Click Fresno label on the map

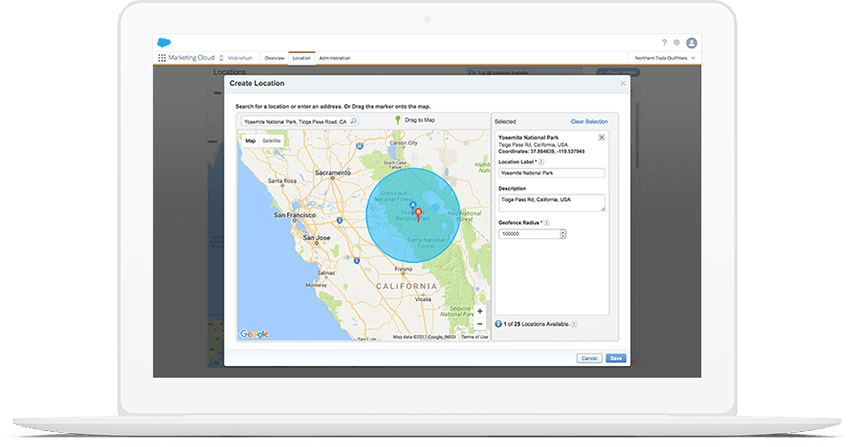pyautogui.click(x=403, y=269)
